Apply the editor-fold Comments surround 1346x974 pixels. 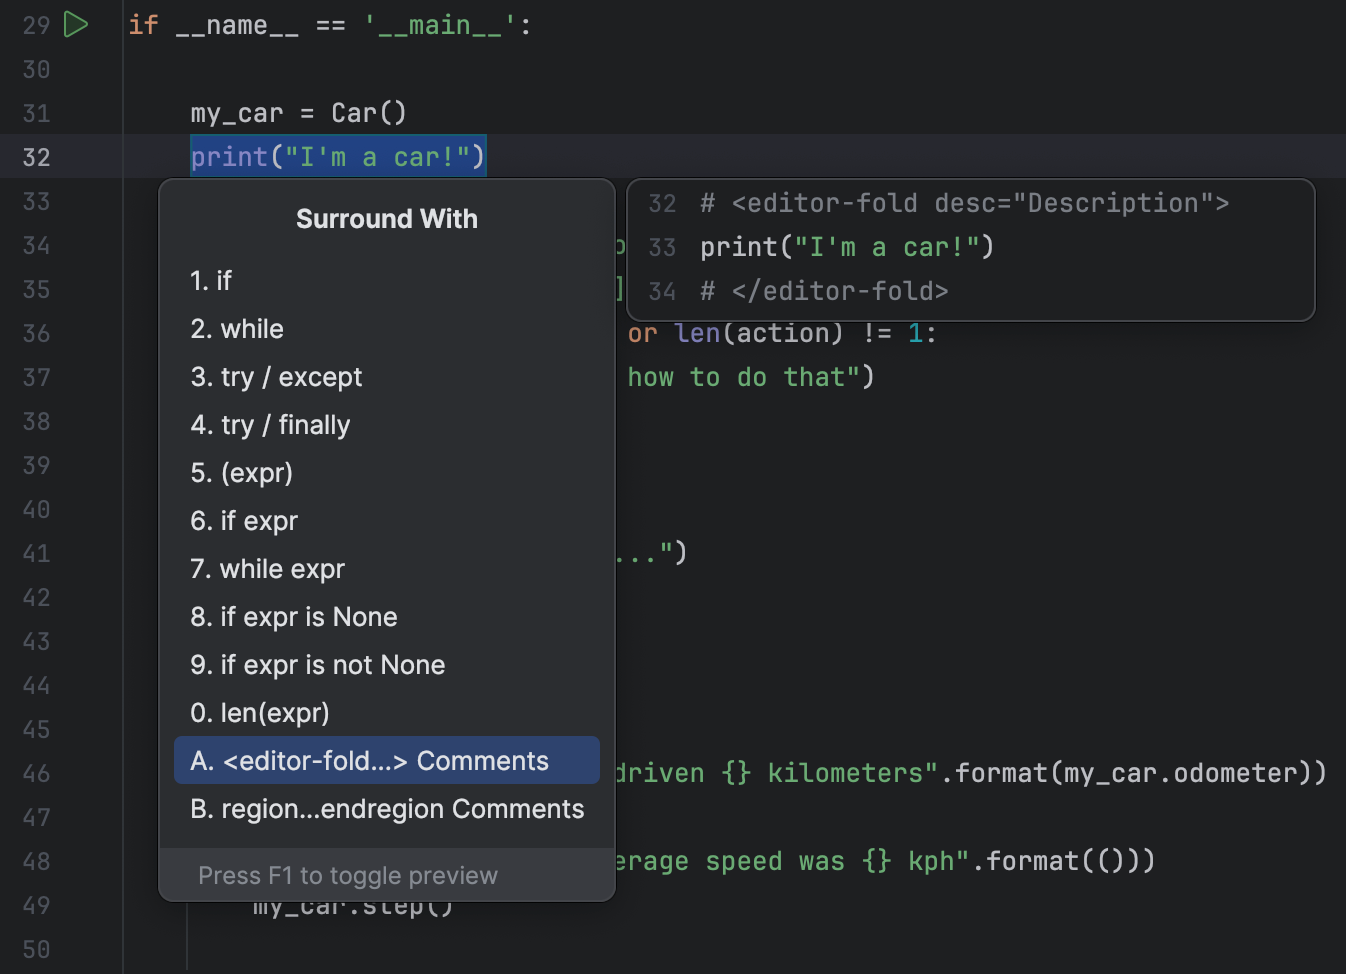(x=370, y=760)
